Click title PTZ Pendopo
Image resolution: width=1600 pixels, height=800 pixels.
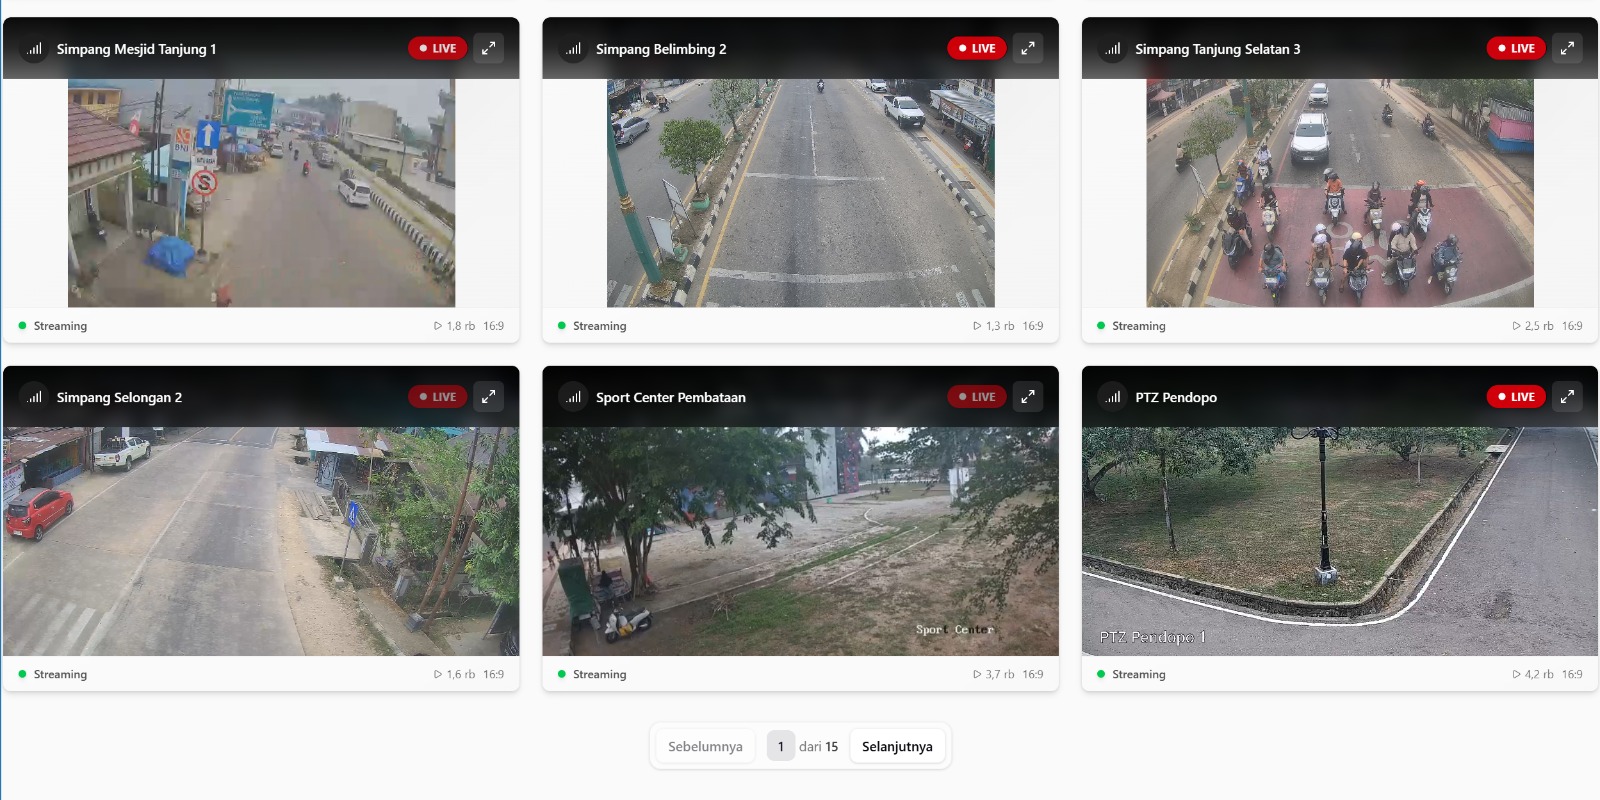(x=1176, y=398)
